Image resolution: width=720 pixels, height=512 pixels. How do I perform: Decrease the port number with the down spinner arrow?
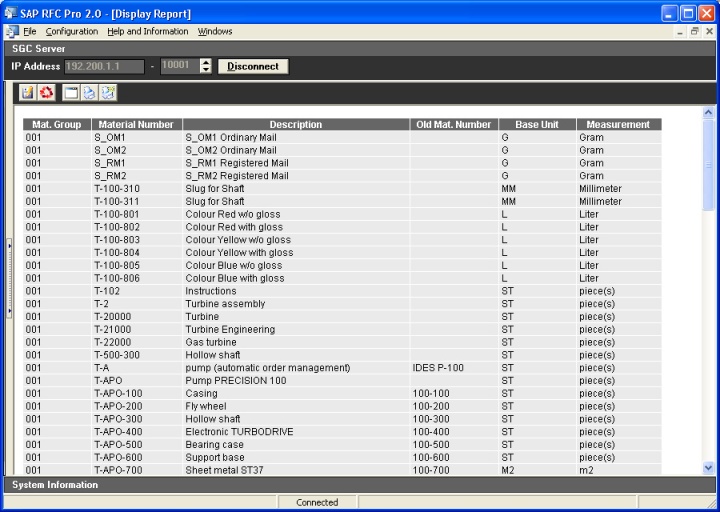[205, 70]
